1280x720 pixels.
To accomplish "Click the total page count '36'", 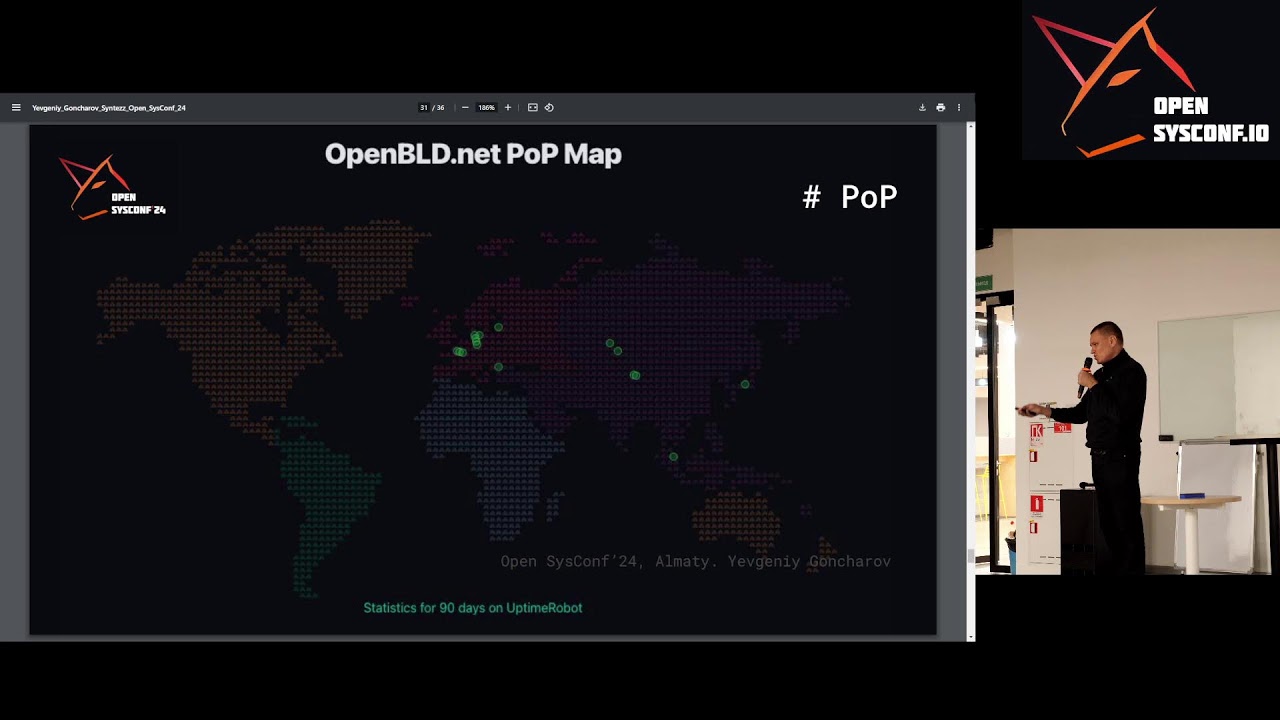I will pyautogui.click(x=440, y=107).
